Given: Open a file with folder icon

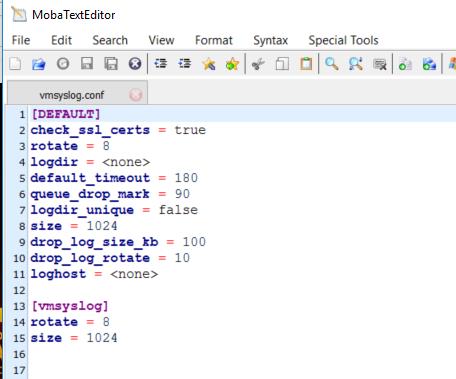Looking at the screenshot, I should 39,64.
